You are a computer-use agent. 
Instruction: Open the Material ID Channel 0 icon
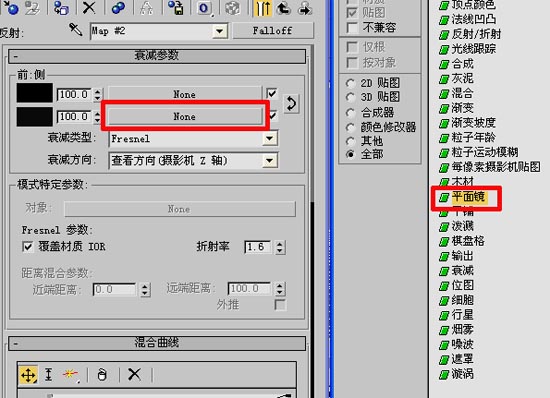[x=204, y=7]
